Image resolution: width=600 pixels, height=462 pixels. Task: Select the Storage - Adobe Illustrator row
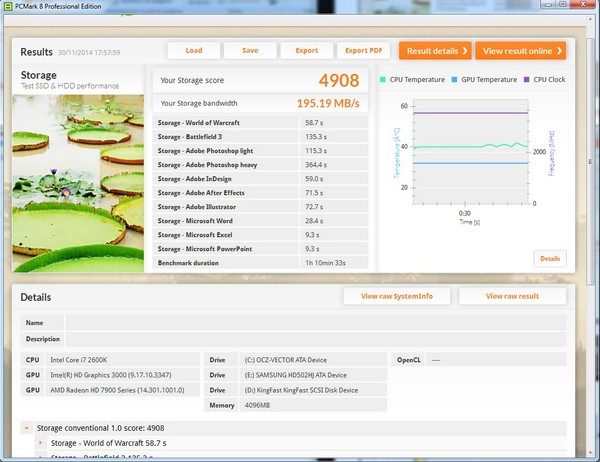[x=260, y=207]
